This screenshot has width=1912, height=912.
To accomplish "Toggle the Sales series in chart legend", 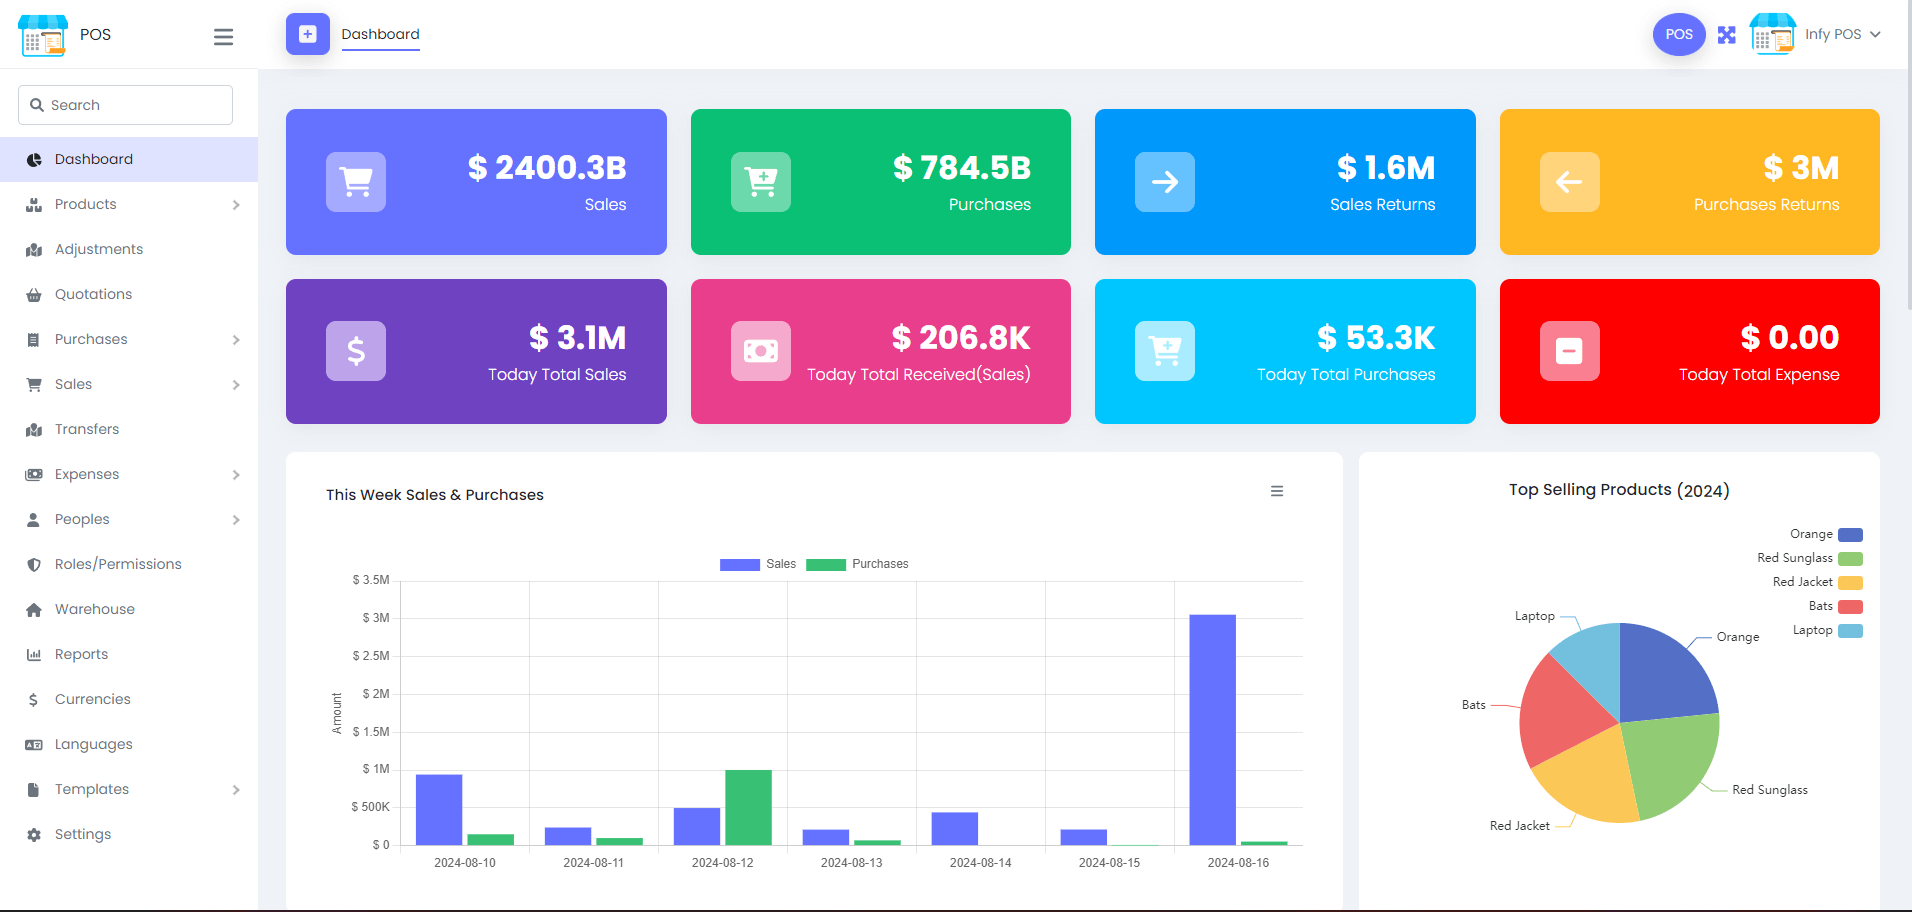I will (758, 564).
